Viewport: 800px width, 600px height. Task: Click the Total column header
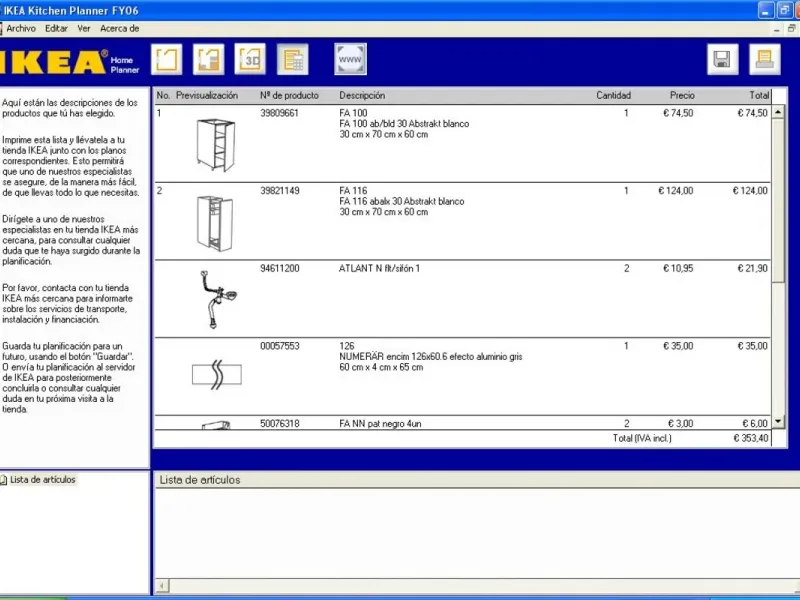click(x=759, y=95)
